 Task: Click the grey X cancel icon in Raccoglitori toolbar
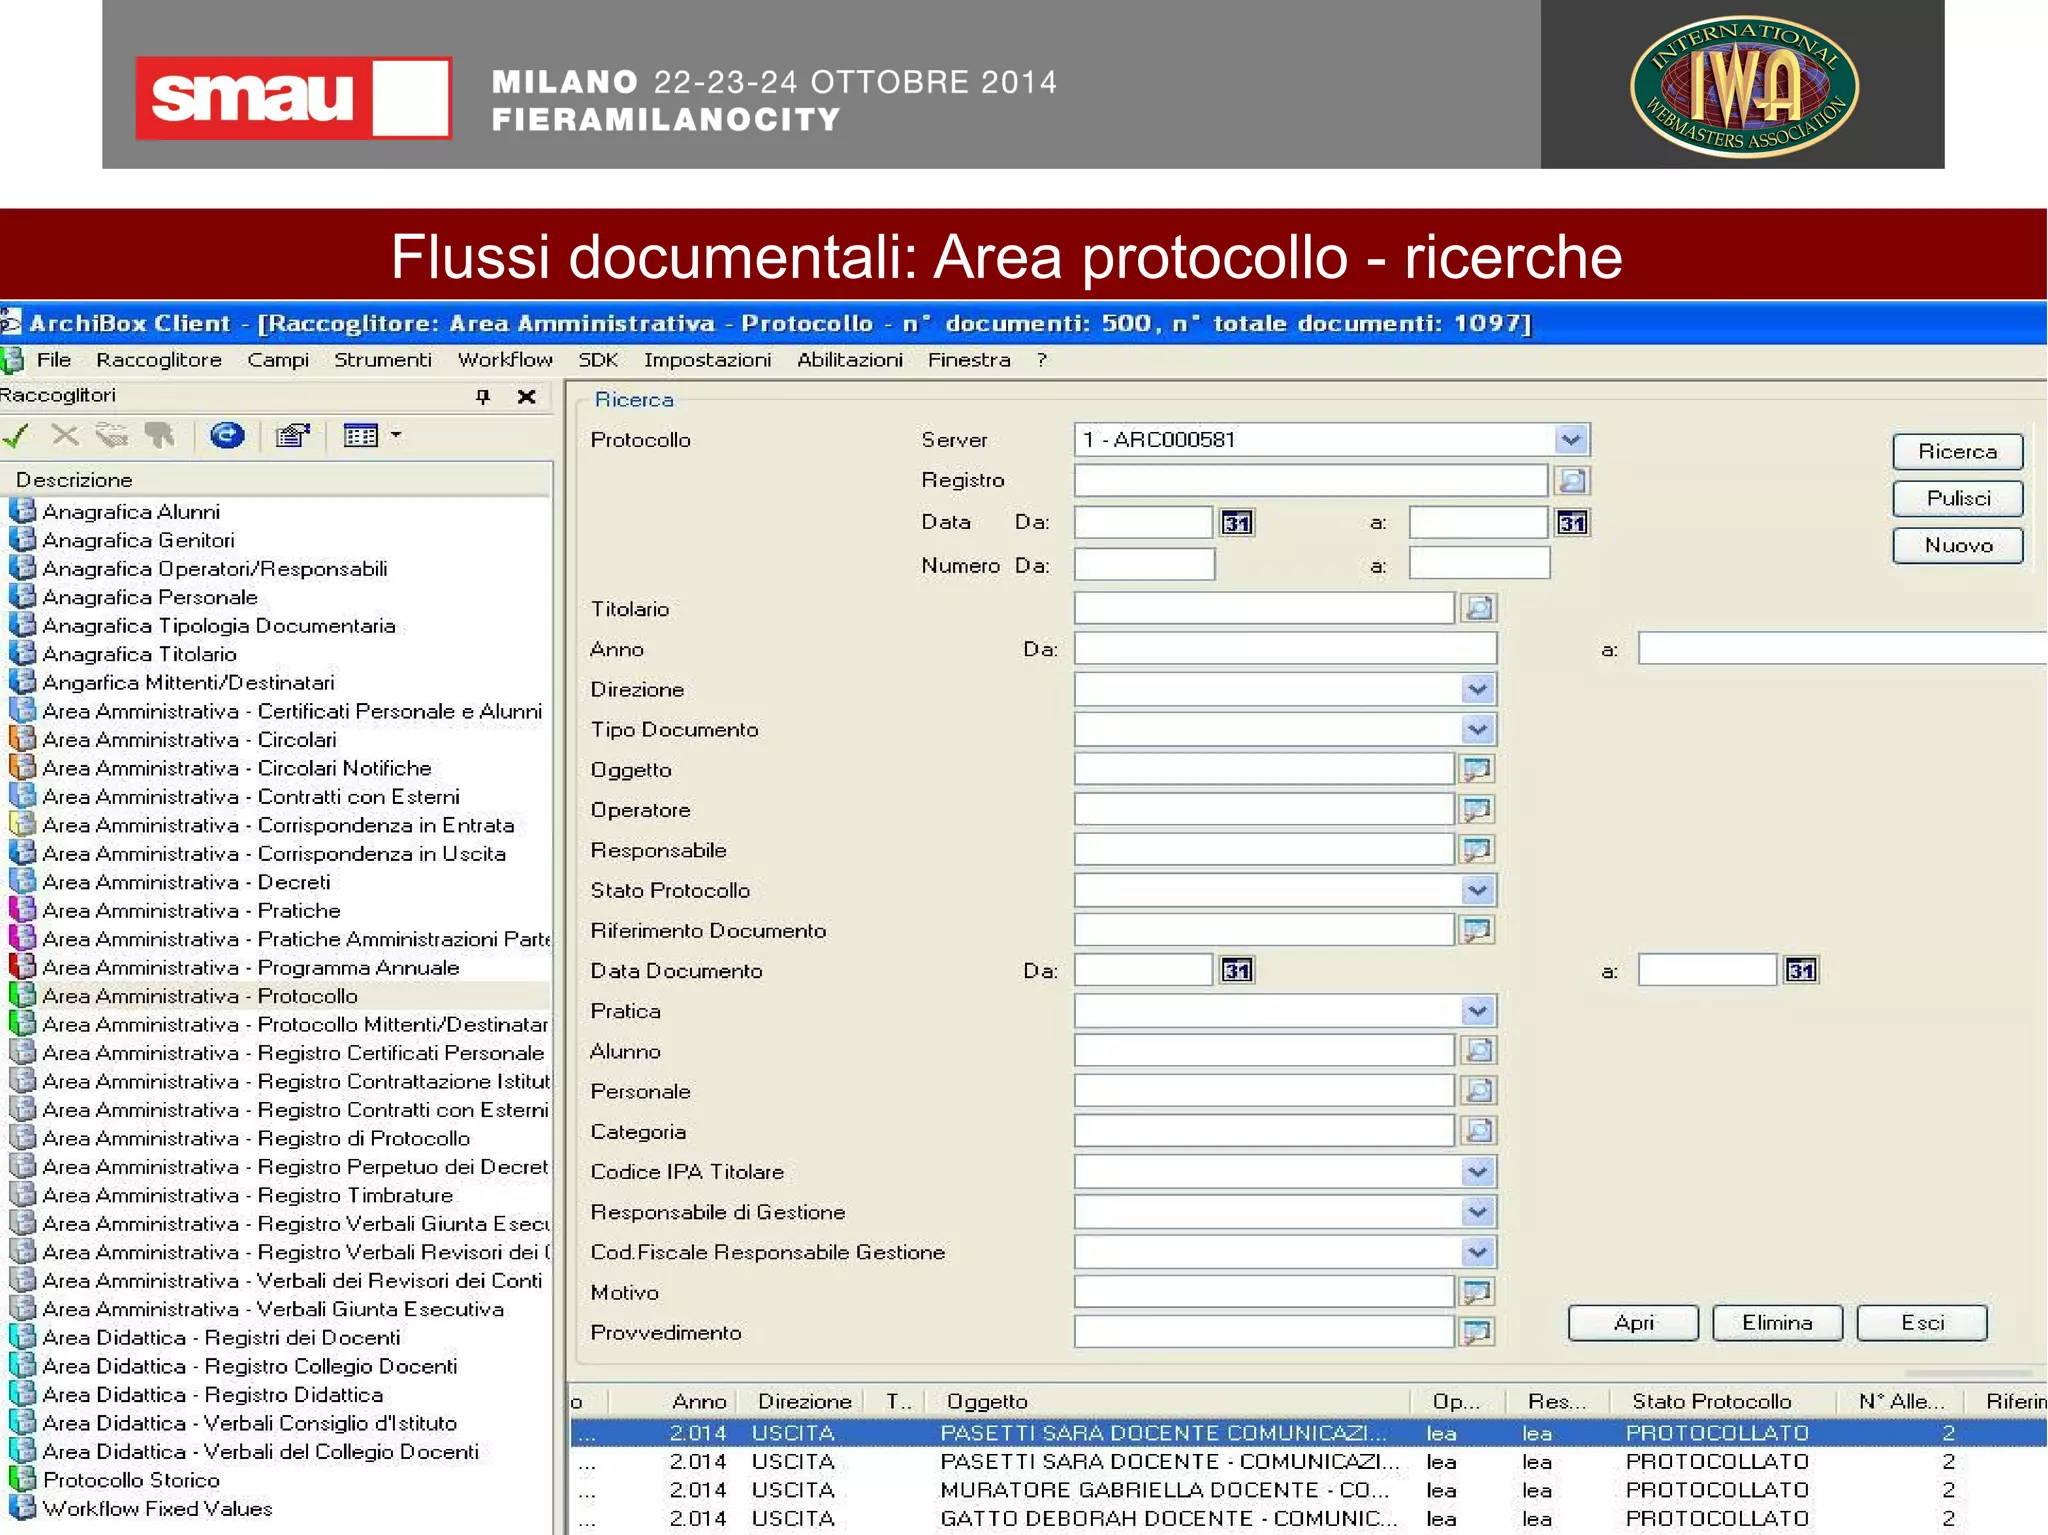click(65, 436)
